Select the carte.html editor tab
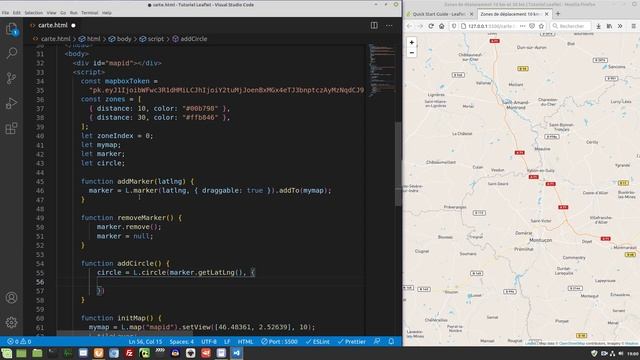 tap(53, 25)
